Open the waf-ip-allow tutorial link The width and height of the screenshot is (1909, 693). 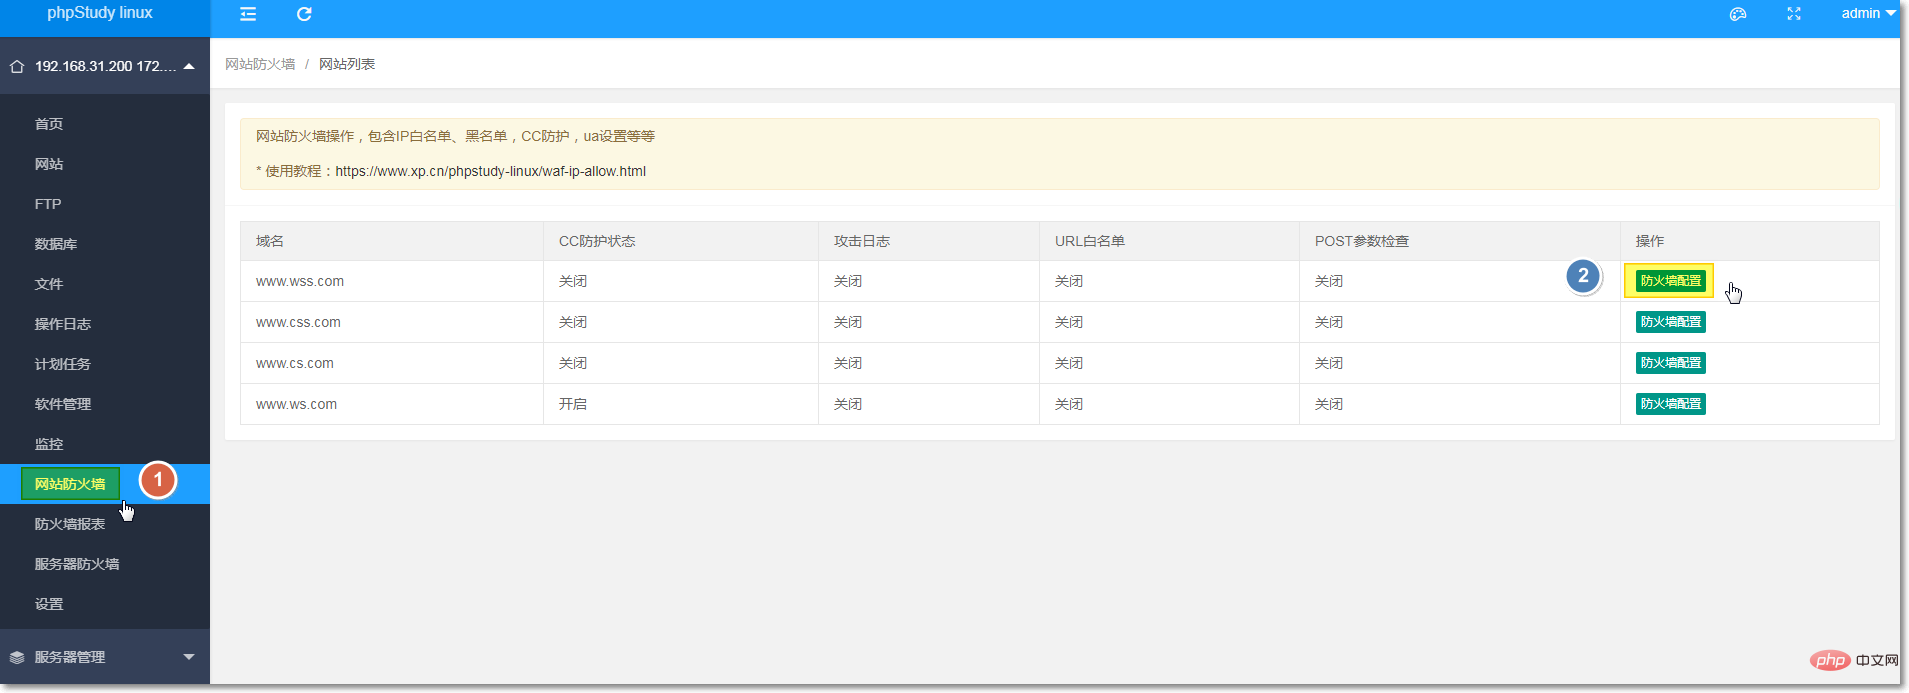pos(490,171)
